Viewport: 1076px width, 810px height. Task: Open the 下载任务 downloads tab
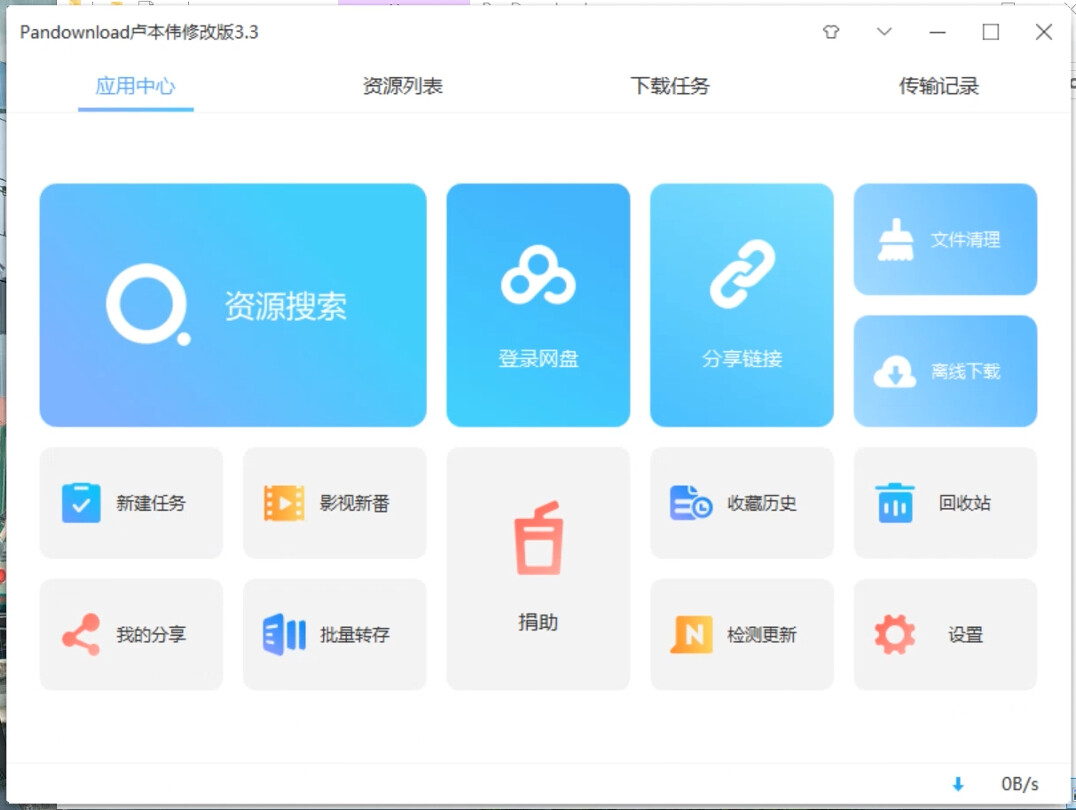670,87
